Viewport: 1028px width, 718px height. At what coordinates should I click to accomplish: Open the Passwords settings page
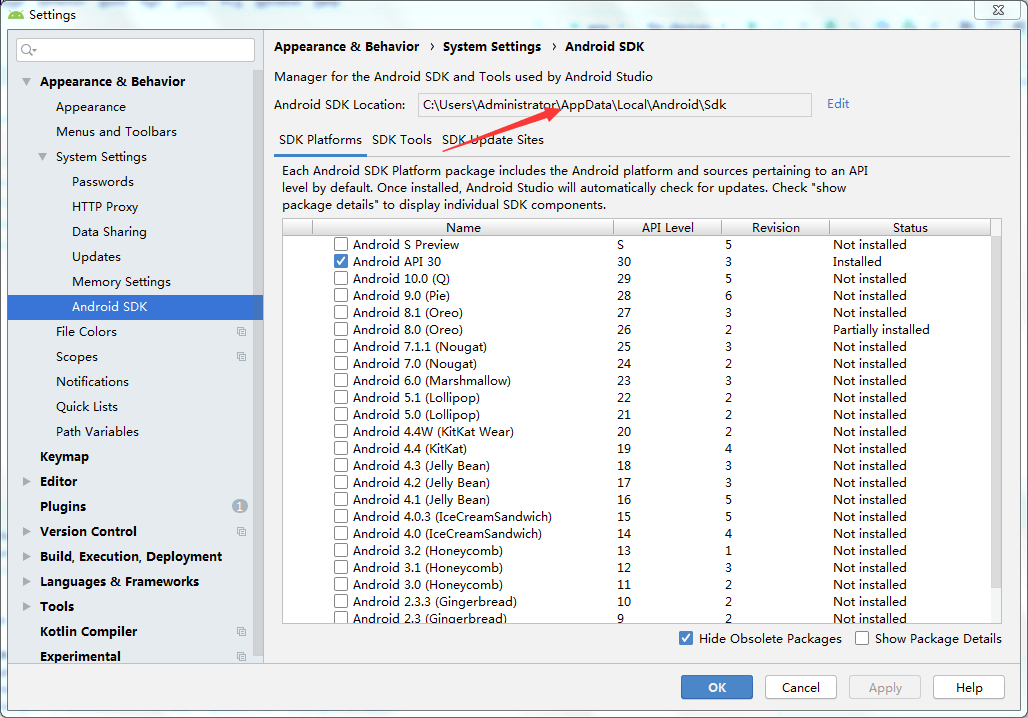tap(103, 182)
